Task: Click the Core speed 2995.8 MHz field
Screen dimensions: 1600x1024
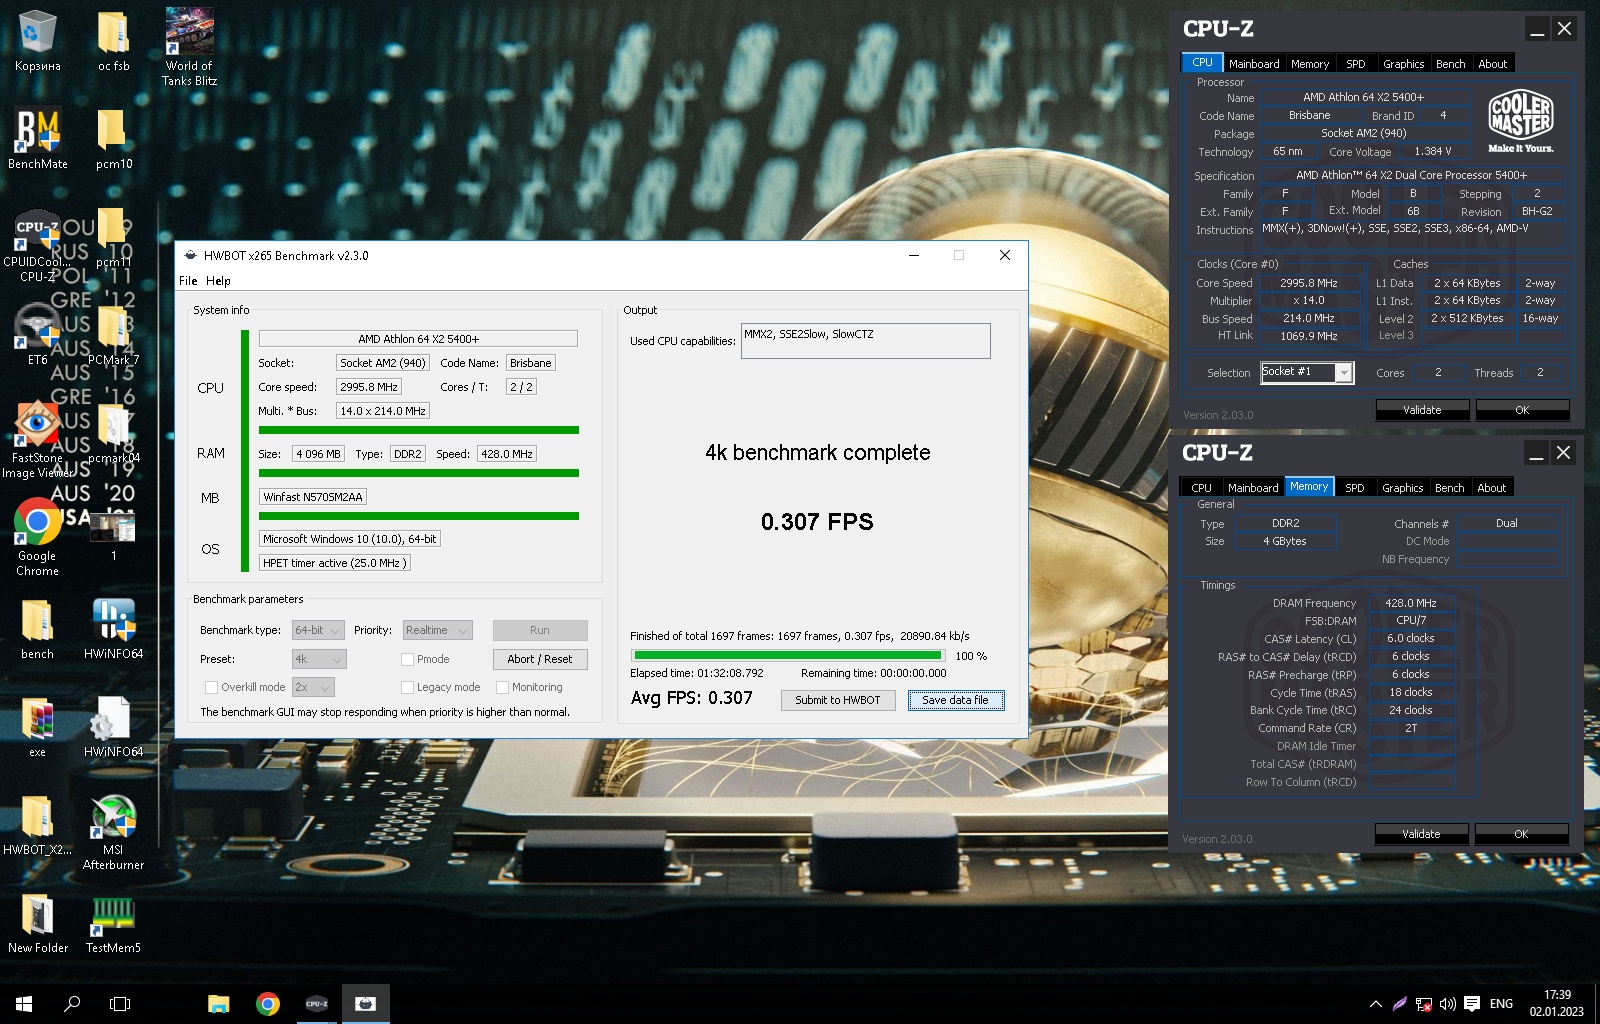Action: (x=369, y=387)
